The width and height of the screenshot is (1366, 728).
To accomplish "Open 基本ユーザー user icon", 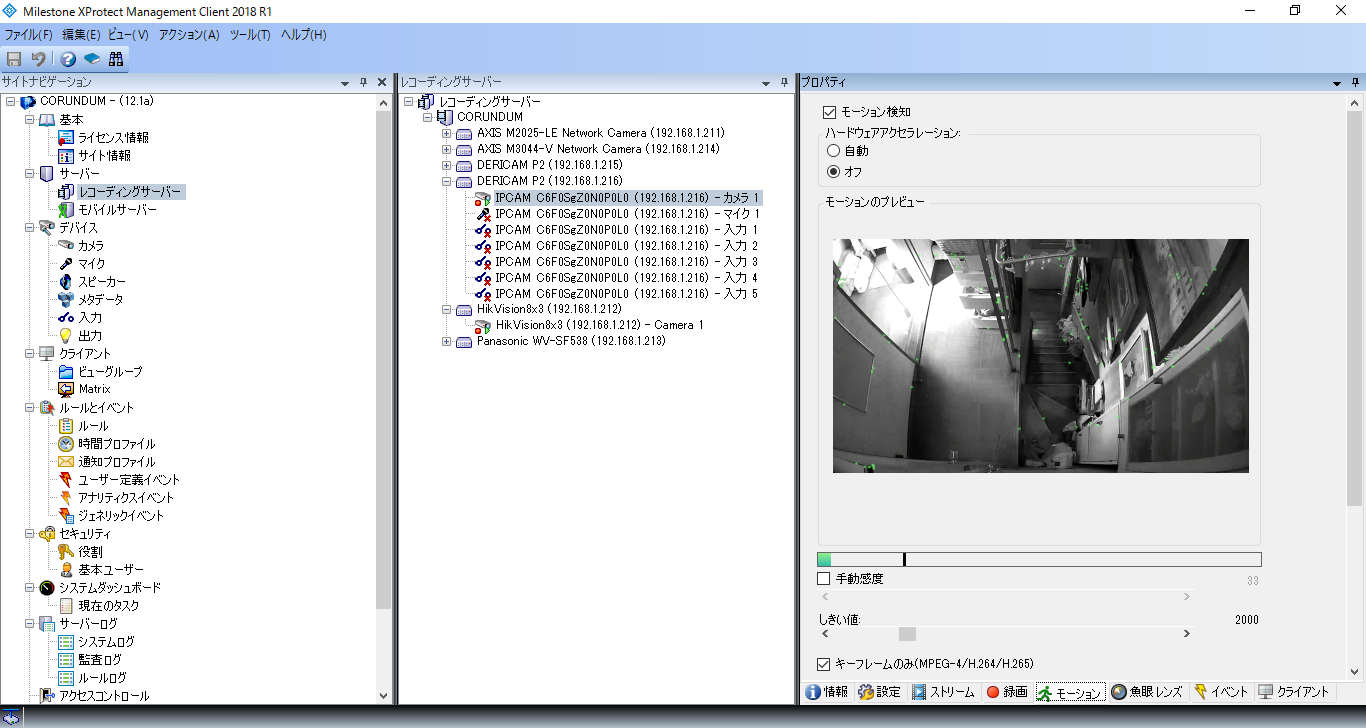I will click(66, 570).
